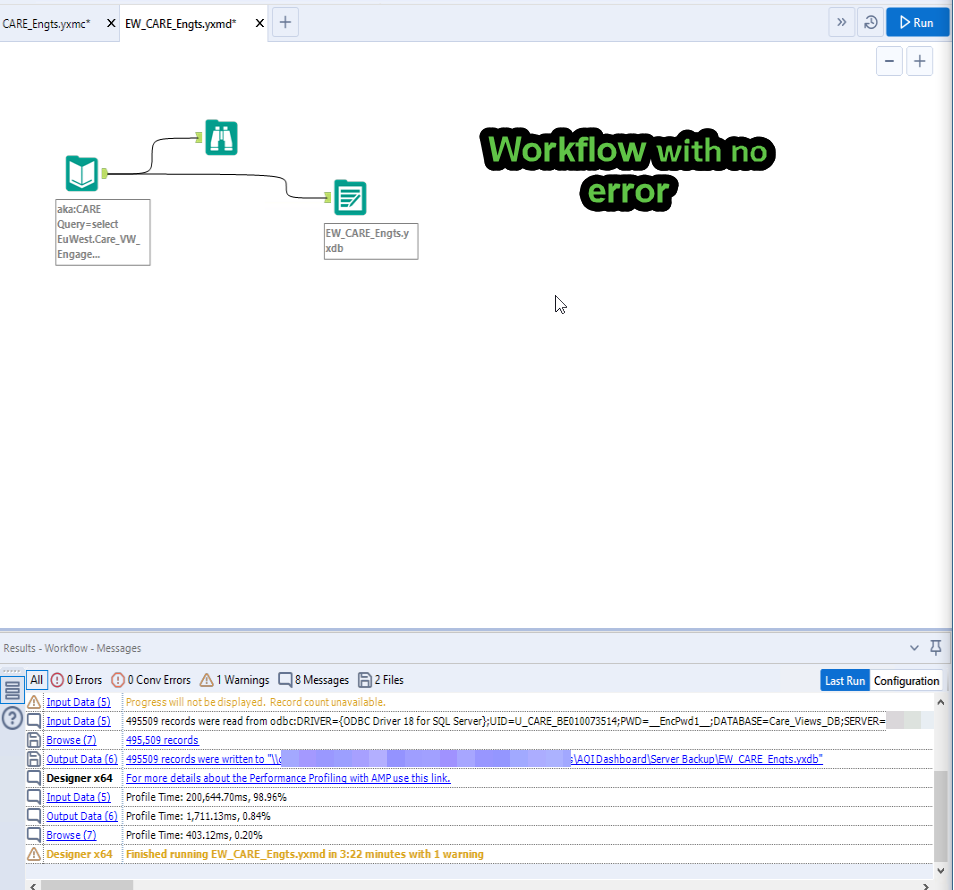The height and width of the screenshot is (890, 954).
Task: Expand the toolbar overflow chevron
Action: [841, 21]
